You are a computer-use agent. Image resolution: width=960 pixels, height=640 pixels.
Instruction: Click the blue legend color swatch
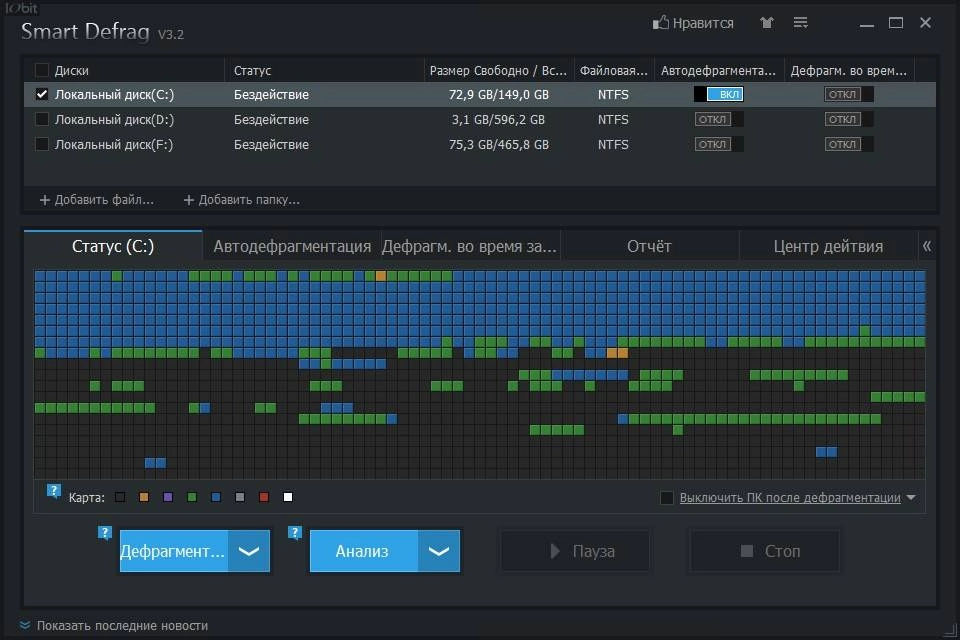click(x=216, y=497)
